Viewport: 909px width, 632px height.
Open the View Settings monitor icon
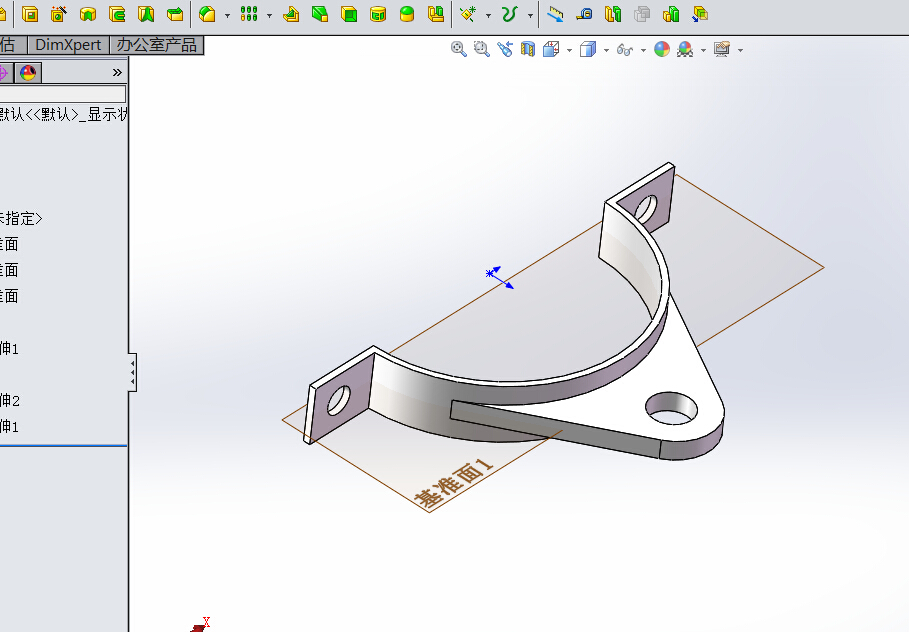pos(722,49)
